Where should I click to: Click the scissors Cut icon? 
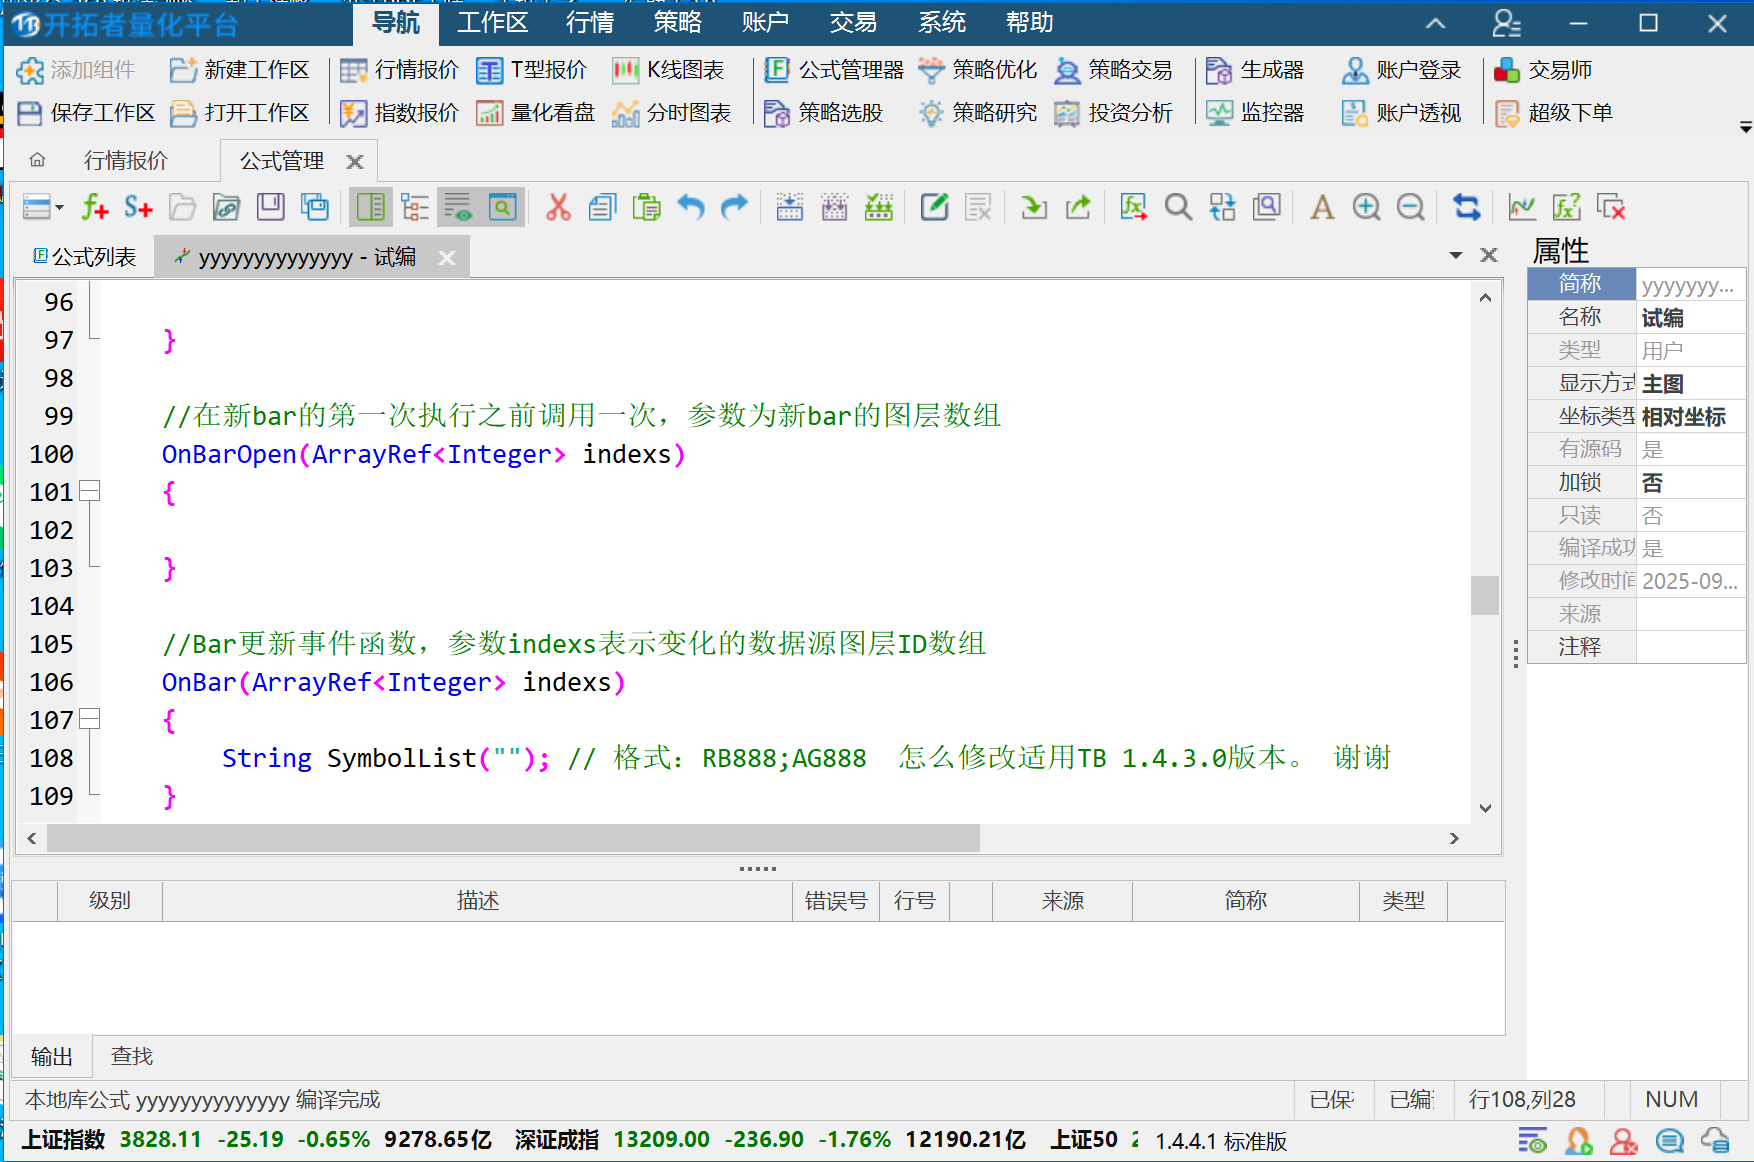coord(558,207)
